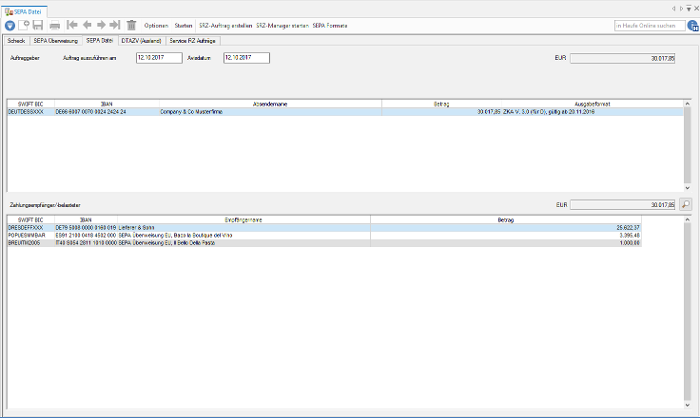
Task: Switch to the SEPA Überweisung tab
Action: [x=56, y=41]
